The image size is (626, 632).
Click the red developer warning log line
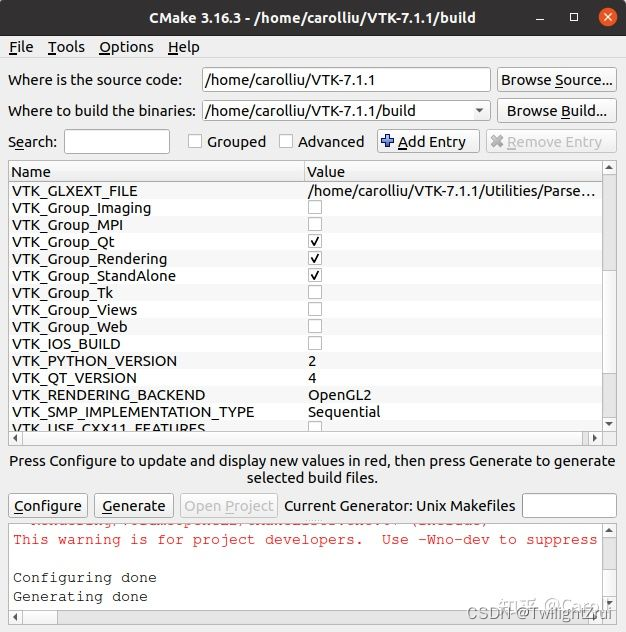pyautogui.click(x=306, y=540)
